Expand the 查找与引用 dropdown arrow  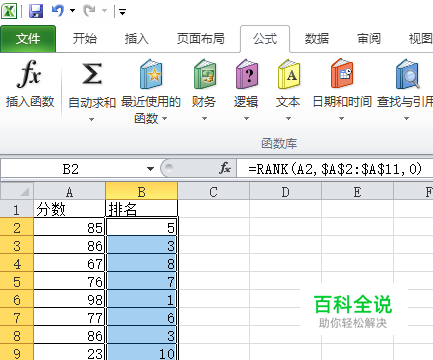point(406,118)
